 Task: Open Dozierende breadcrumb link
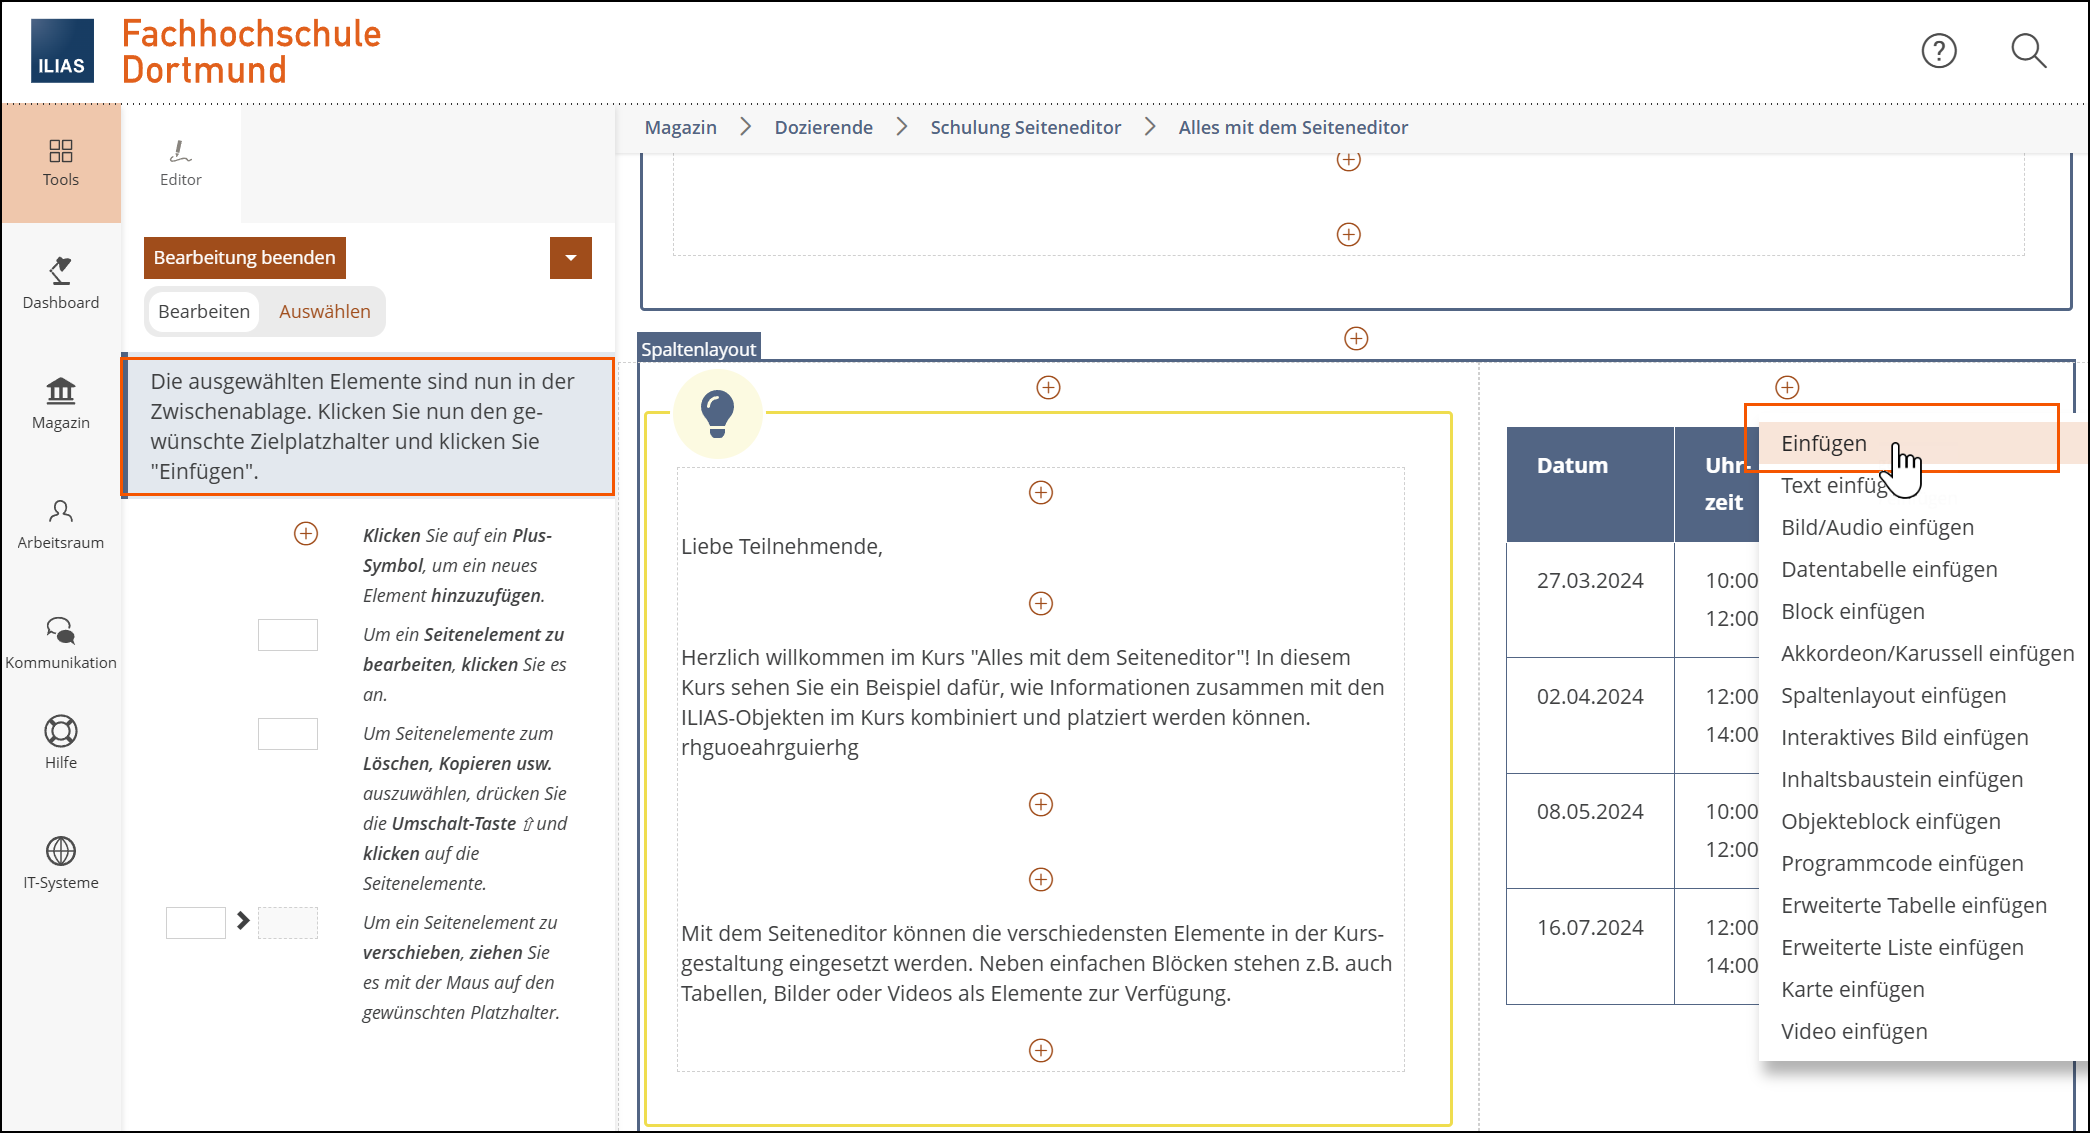pos(823,128)
